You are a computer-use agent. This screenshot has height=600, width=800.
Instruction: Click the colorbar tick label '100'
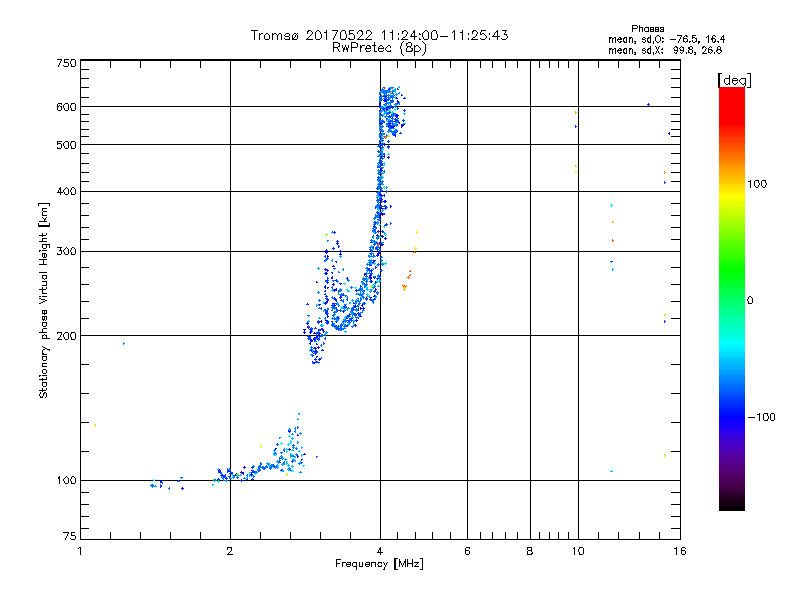(757, 184)
